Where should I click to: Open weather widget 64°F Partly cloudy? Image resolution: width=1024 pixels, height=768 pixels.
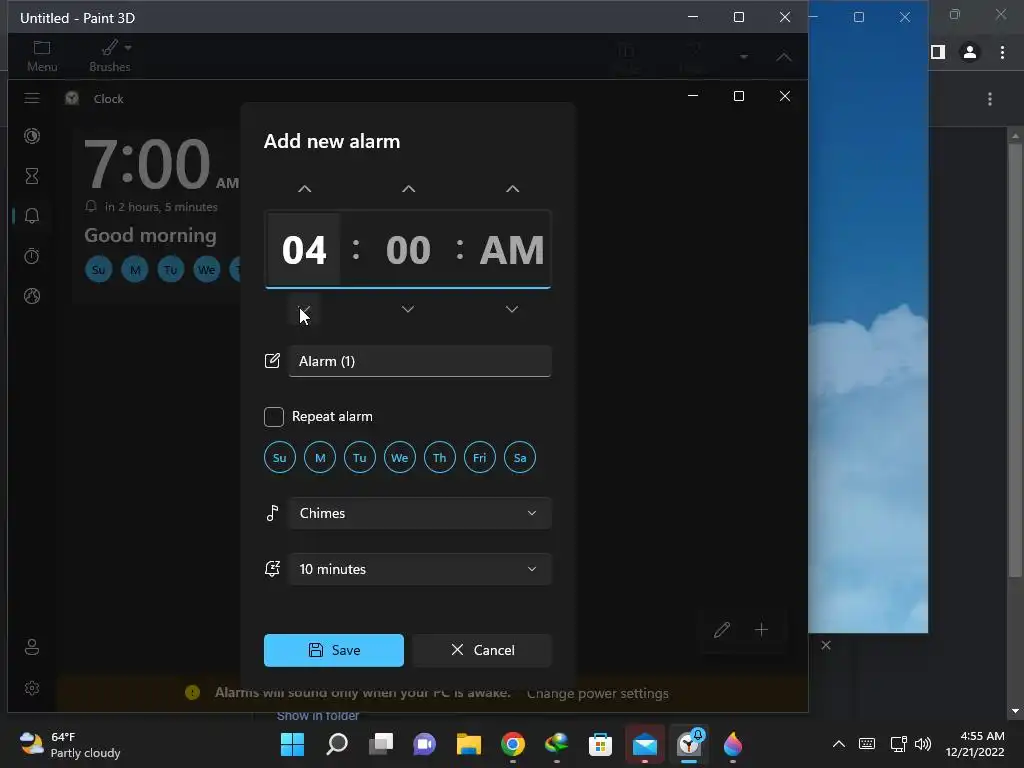click(x=71, y=744)
